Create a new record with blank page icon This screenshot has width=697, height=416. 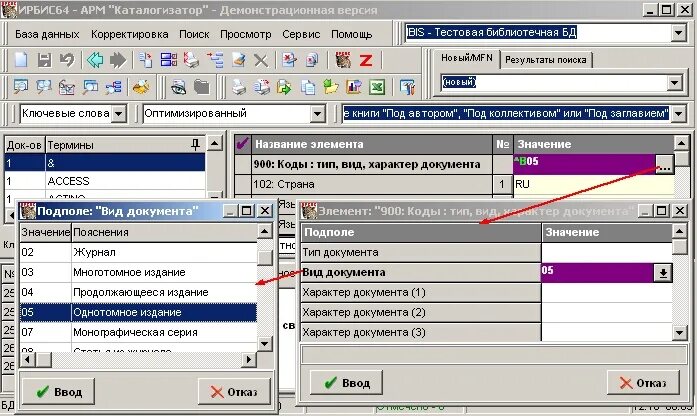click(20, 60)
